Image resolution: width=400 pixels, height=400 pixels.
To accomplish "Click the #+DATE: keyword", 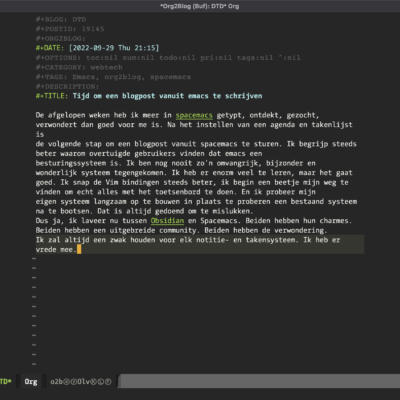I will [x=50, y=48].
